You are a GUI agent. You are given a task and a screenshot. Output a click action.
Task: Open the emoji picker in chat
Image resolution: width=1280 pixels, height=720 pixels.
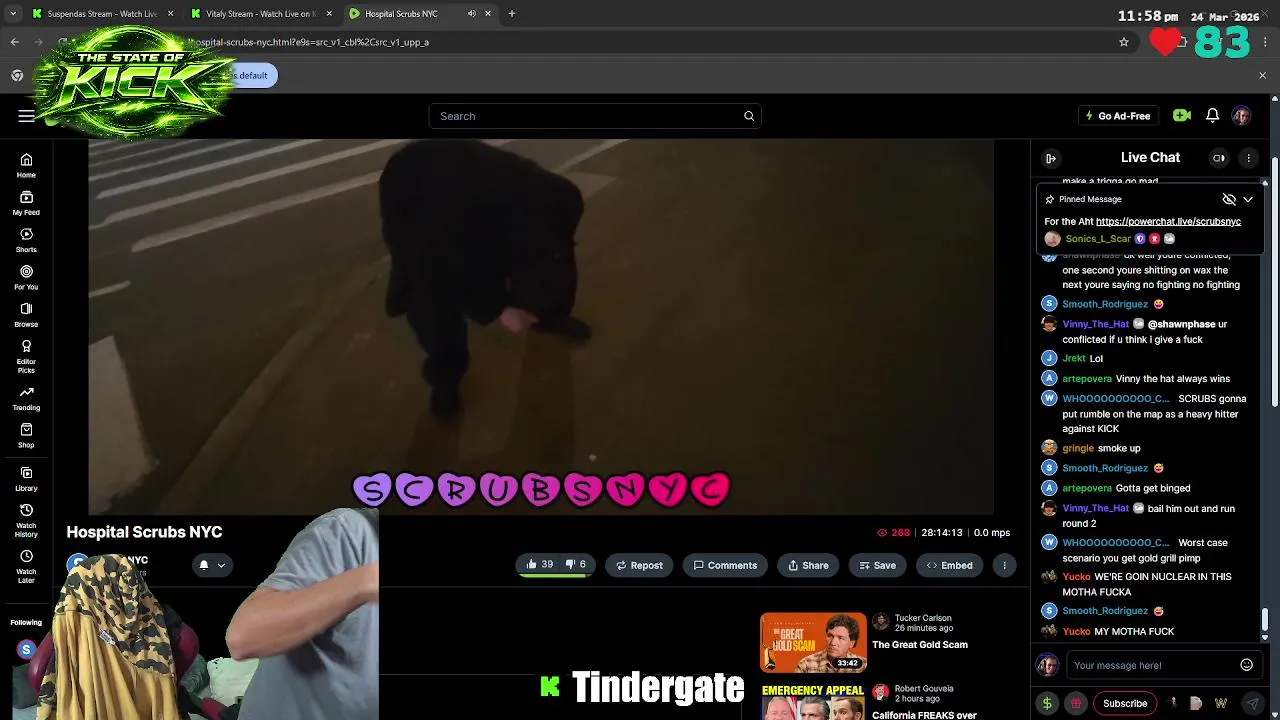(x=1246, y=665)
